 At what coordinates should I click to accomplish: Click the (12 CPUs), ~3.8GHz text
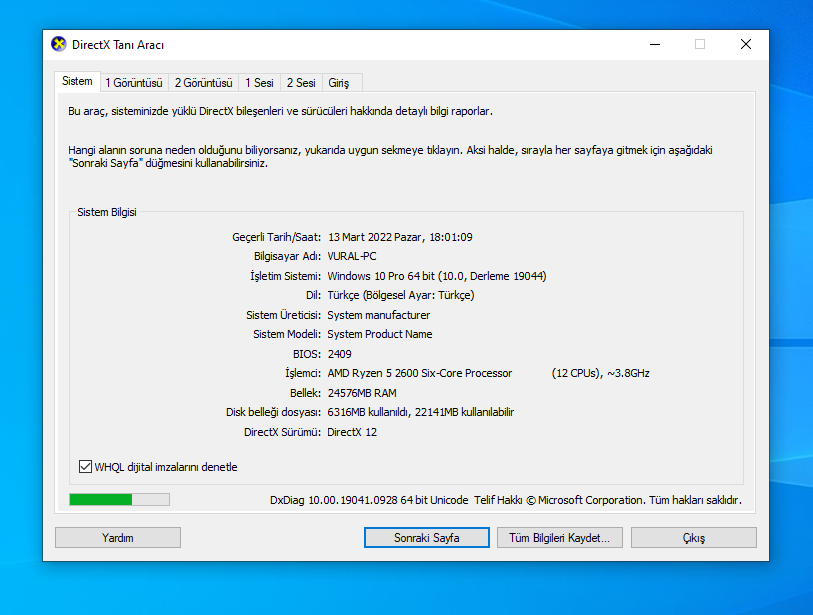pos(600,373)
